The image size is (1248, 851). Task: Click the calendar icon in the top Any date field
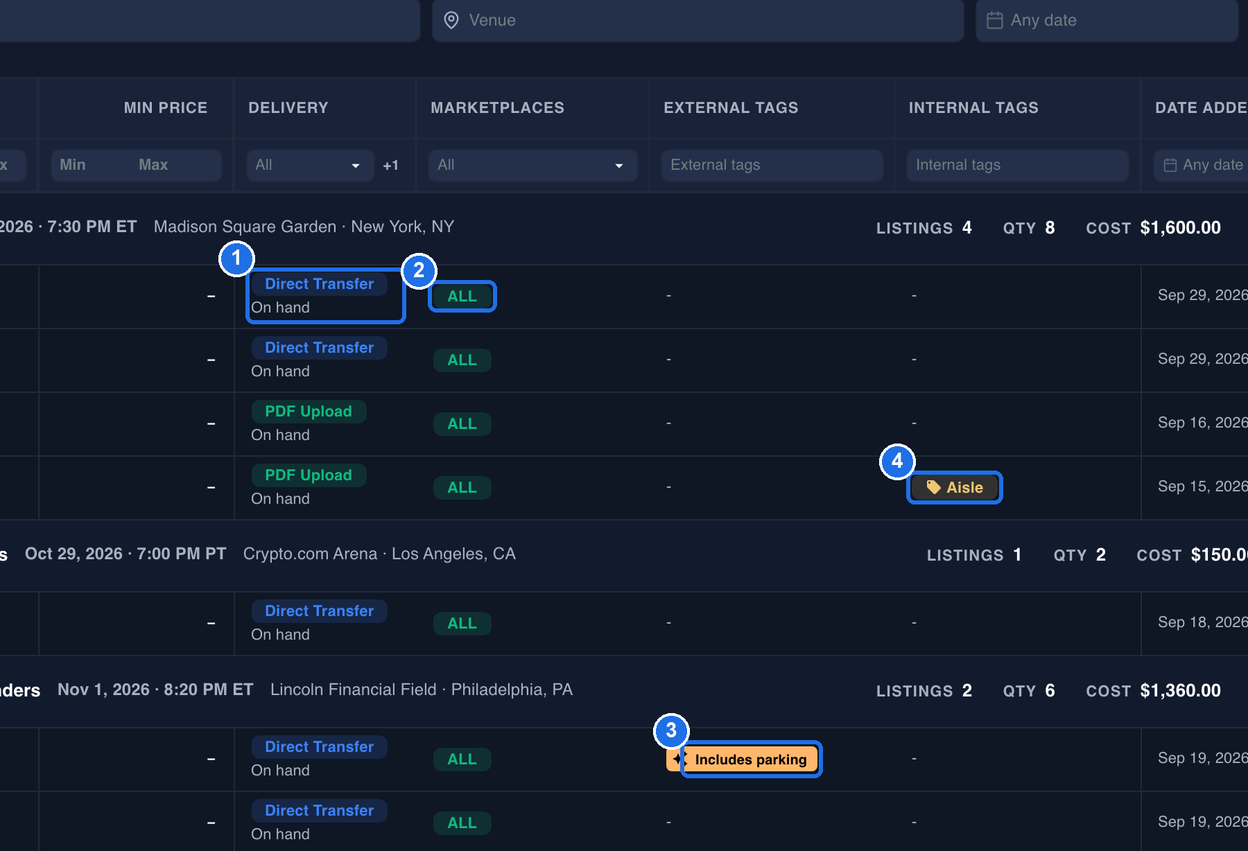click(995, 20)
